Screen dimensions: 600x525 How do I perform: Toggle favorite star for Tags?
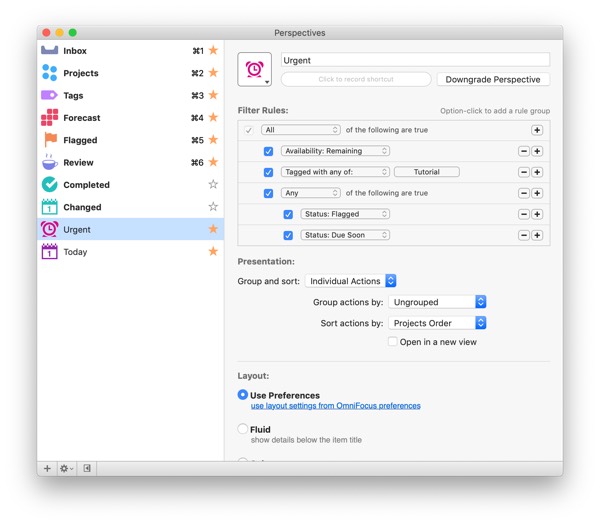pyautogui.click(x=213, y=95)
